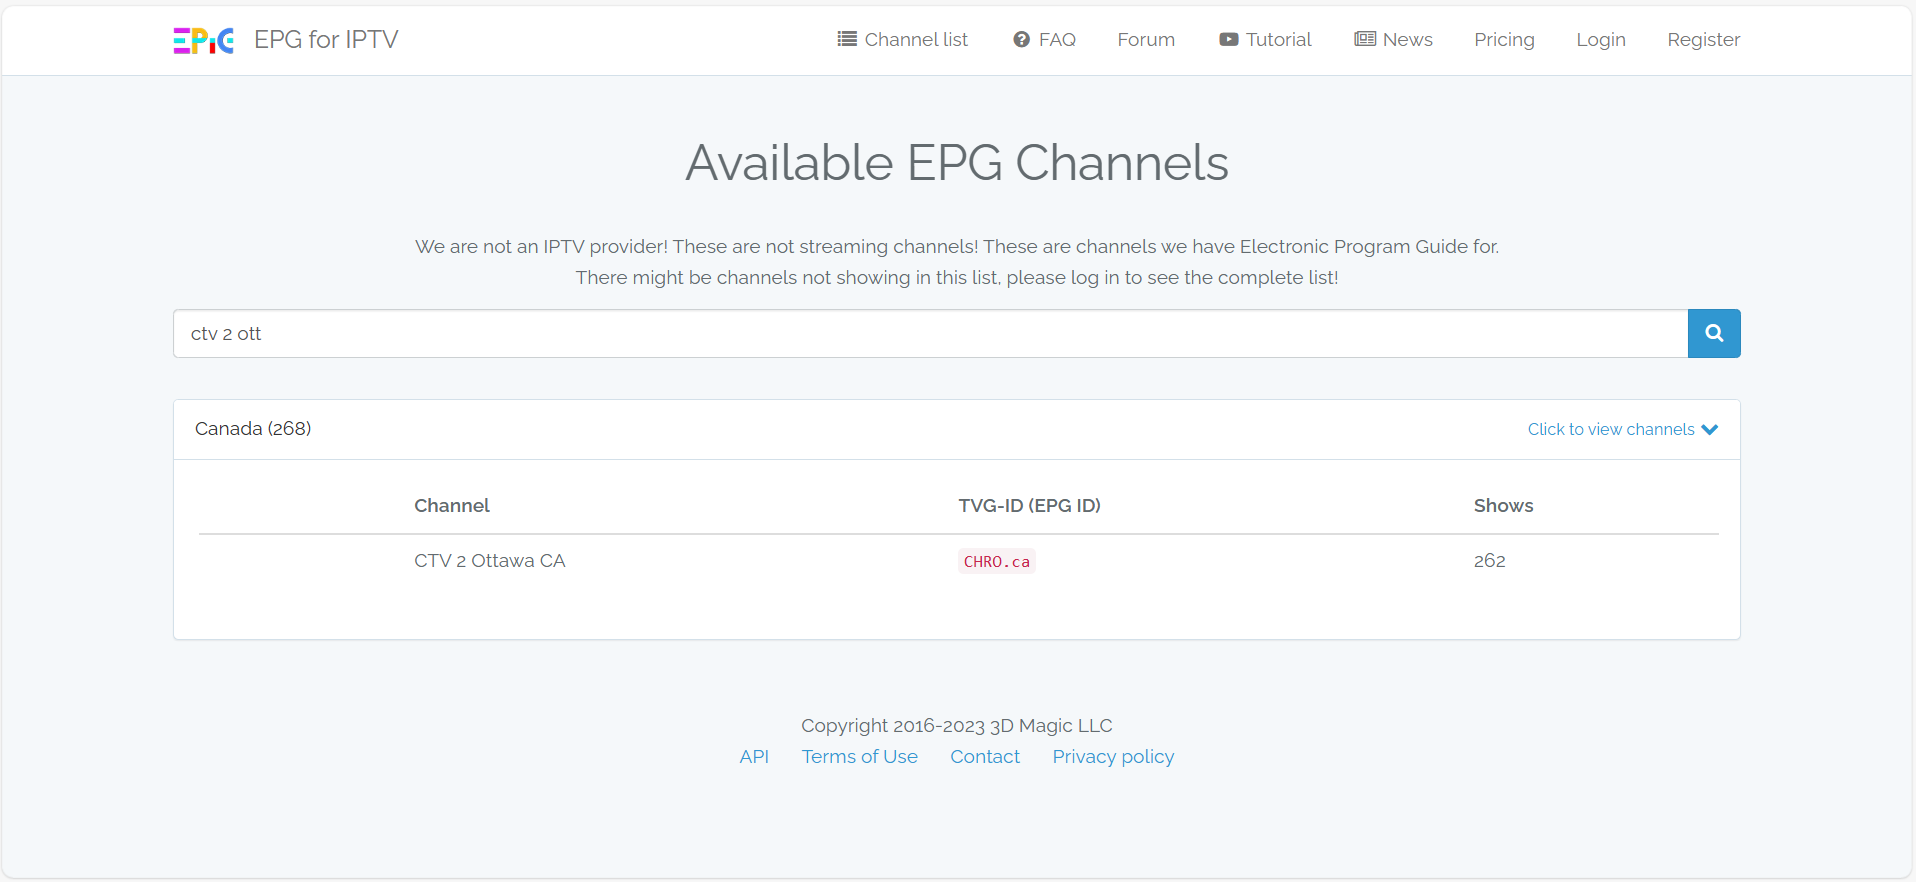Viewport: 1916px width, 882px height.
Task: Select the 262 shows value
Action: (x=1489, y=561)
